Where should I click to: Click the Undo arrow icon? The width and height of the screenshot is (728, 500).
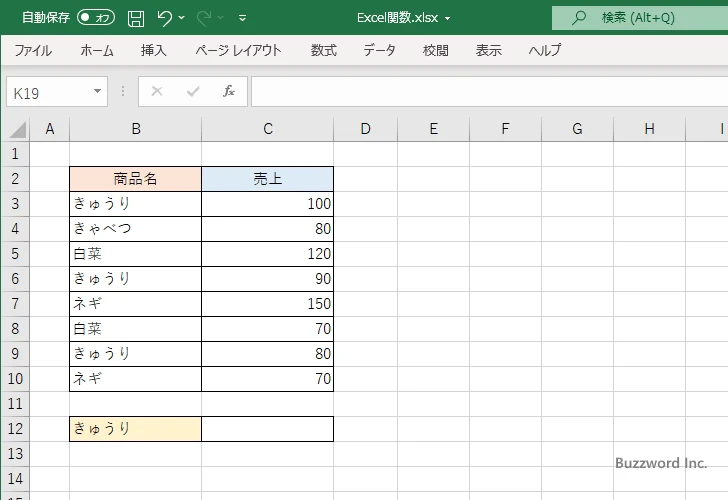[165, 18]
